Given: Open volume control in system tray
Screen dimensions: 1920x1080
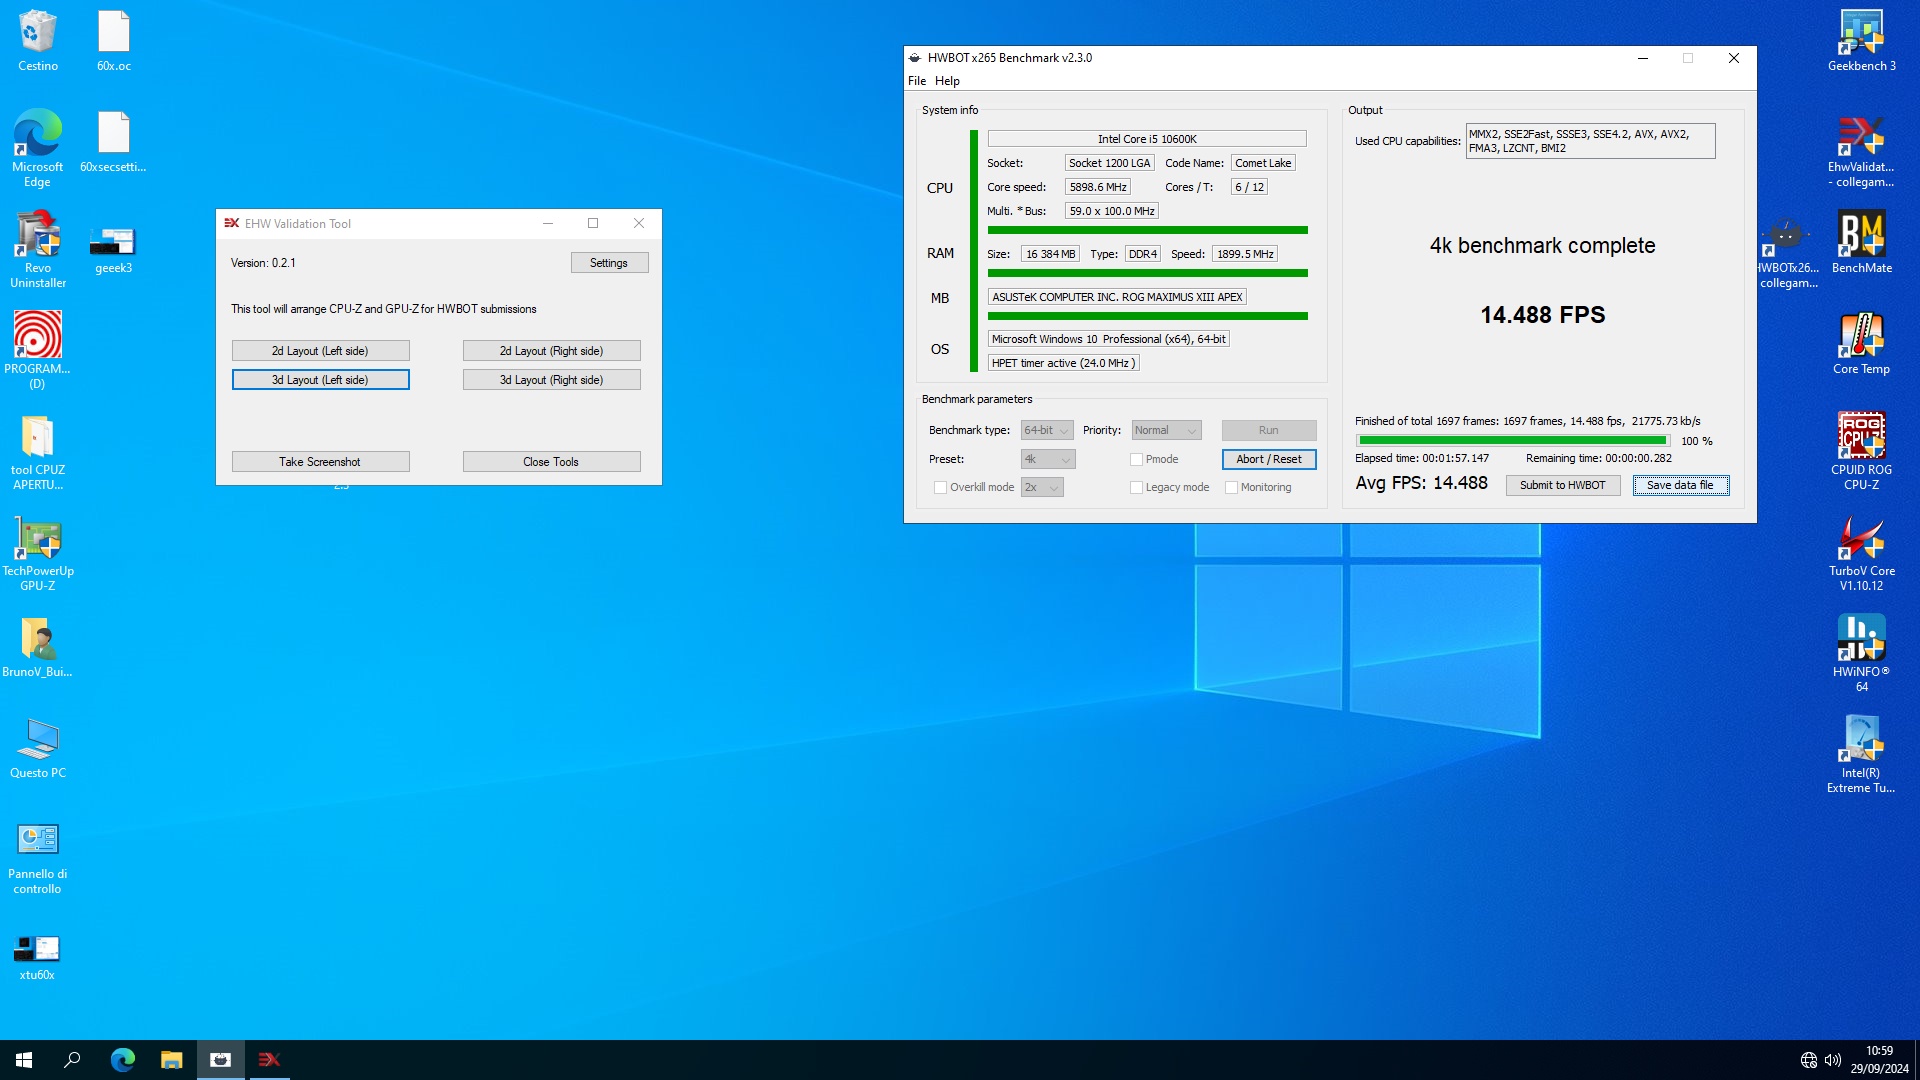Looking at the screenshot, I should [x=1833, y=1060].
